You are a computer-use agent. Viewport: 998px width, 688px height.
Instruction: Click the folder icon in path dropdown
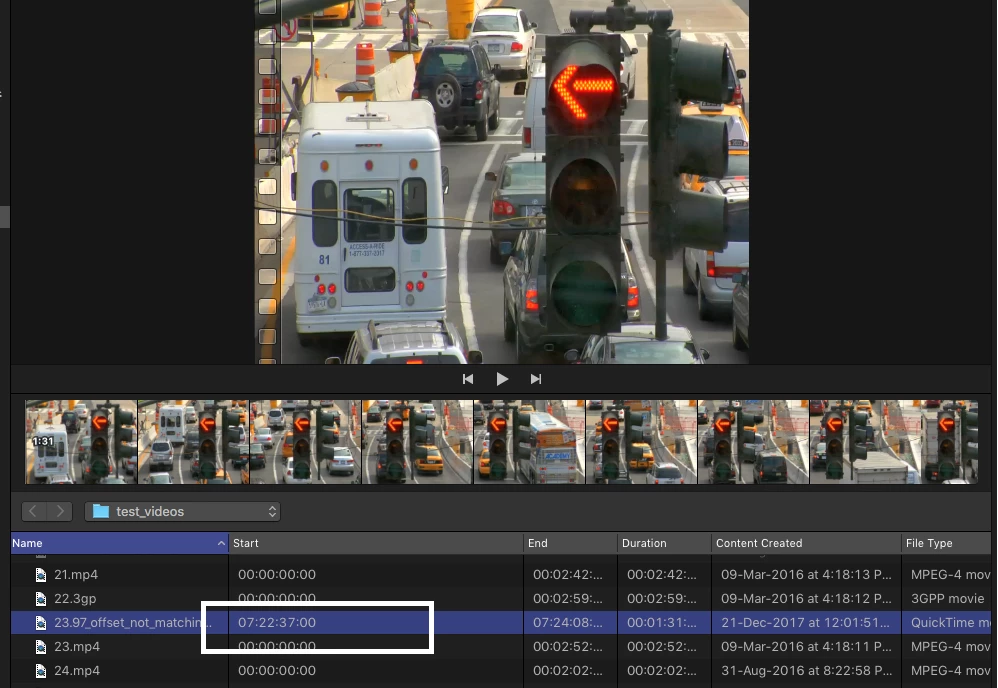point(101,511)
